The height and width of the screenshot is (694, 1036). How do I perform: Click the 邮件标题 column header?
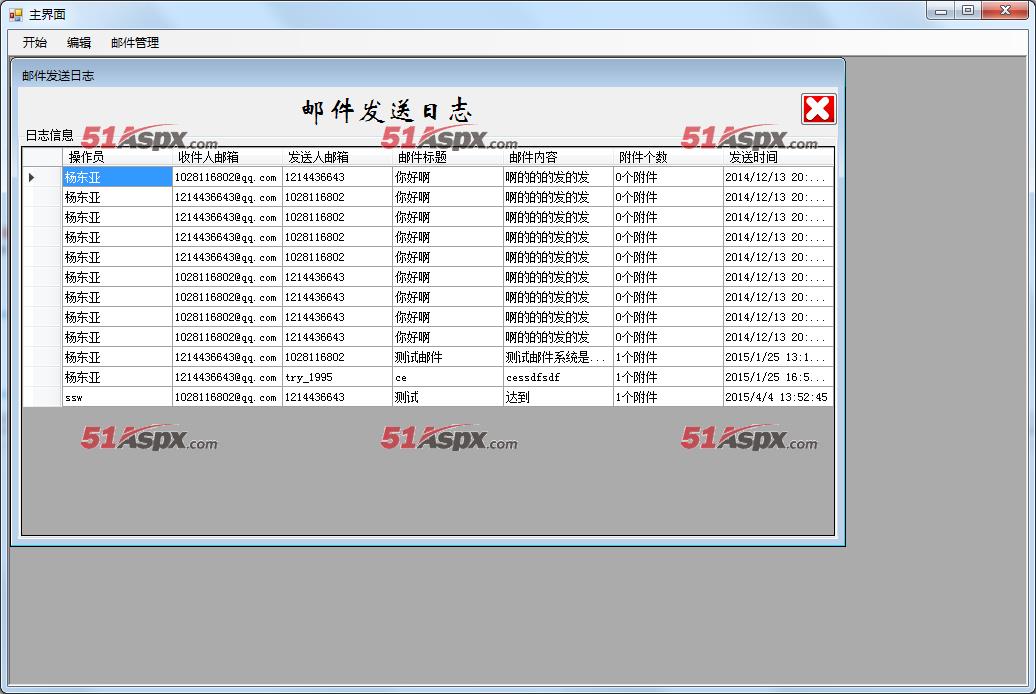pyautogui.click(x=447, y=157)
